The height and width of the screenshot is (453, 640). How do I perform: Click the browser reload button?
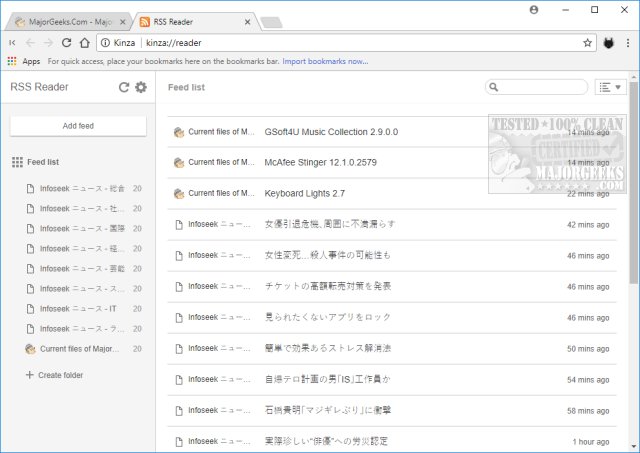coord(67,42)
